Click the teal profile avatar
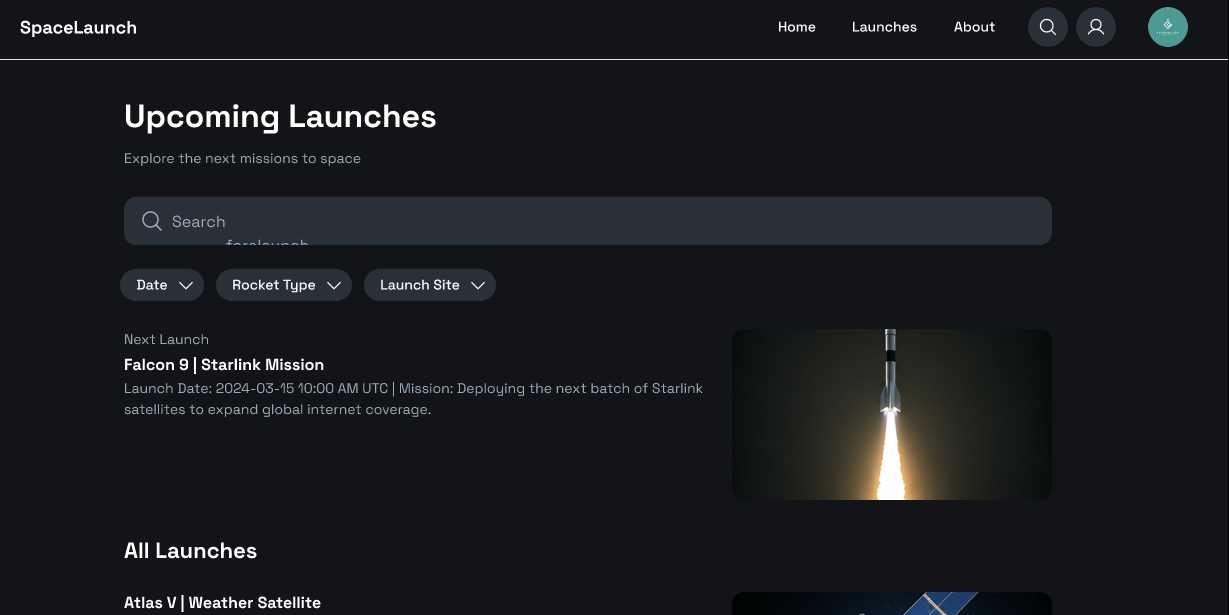1229x615 pixels. [x=1168, y=27]
